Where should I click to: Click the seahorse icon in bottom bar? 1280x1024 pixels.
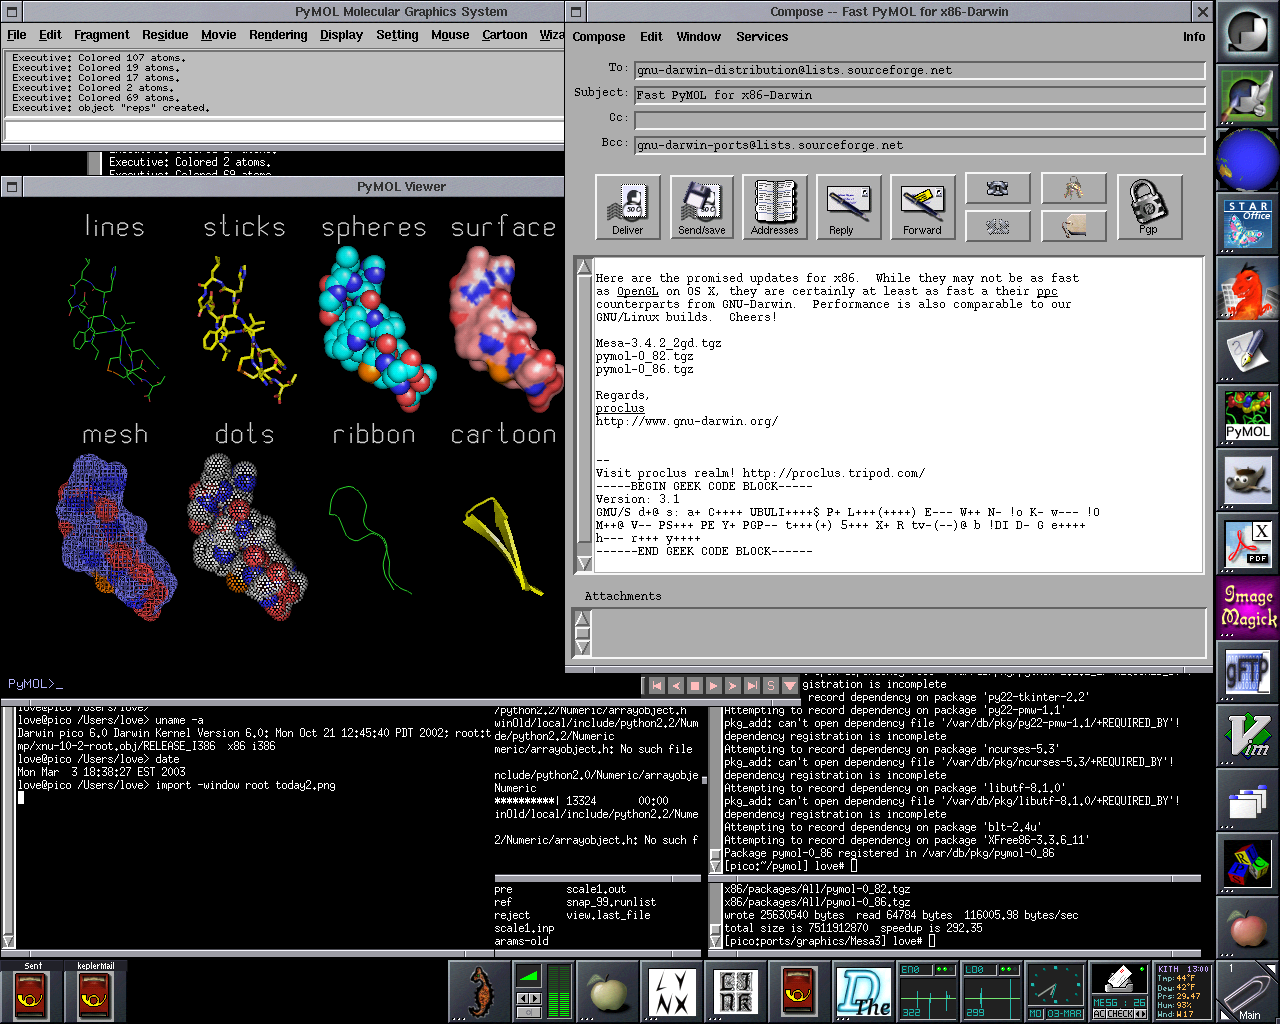[x=480, y=992]
